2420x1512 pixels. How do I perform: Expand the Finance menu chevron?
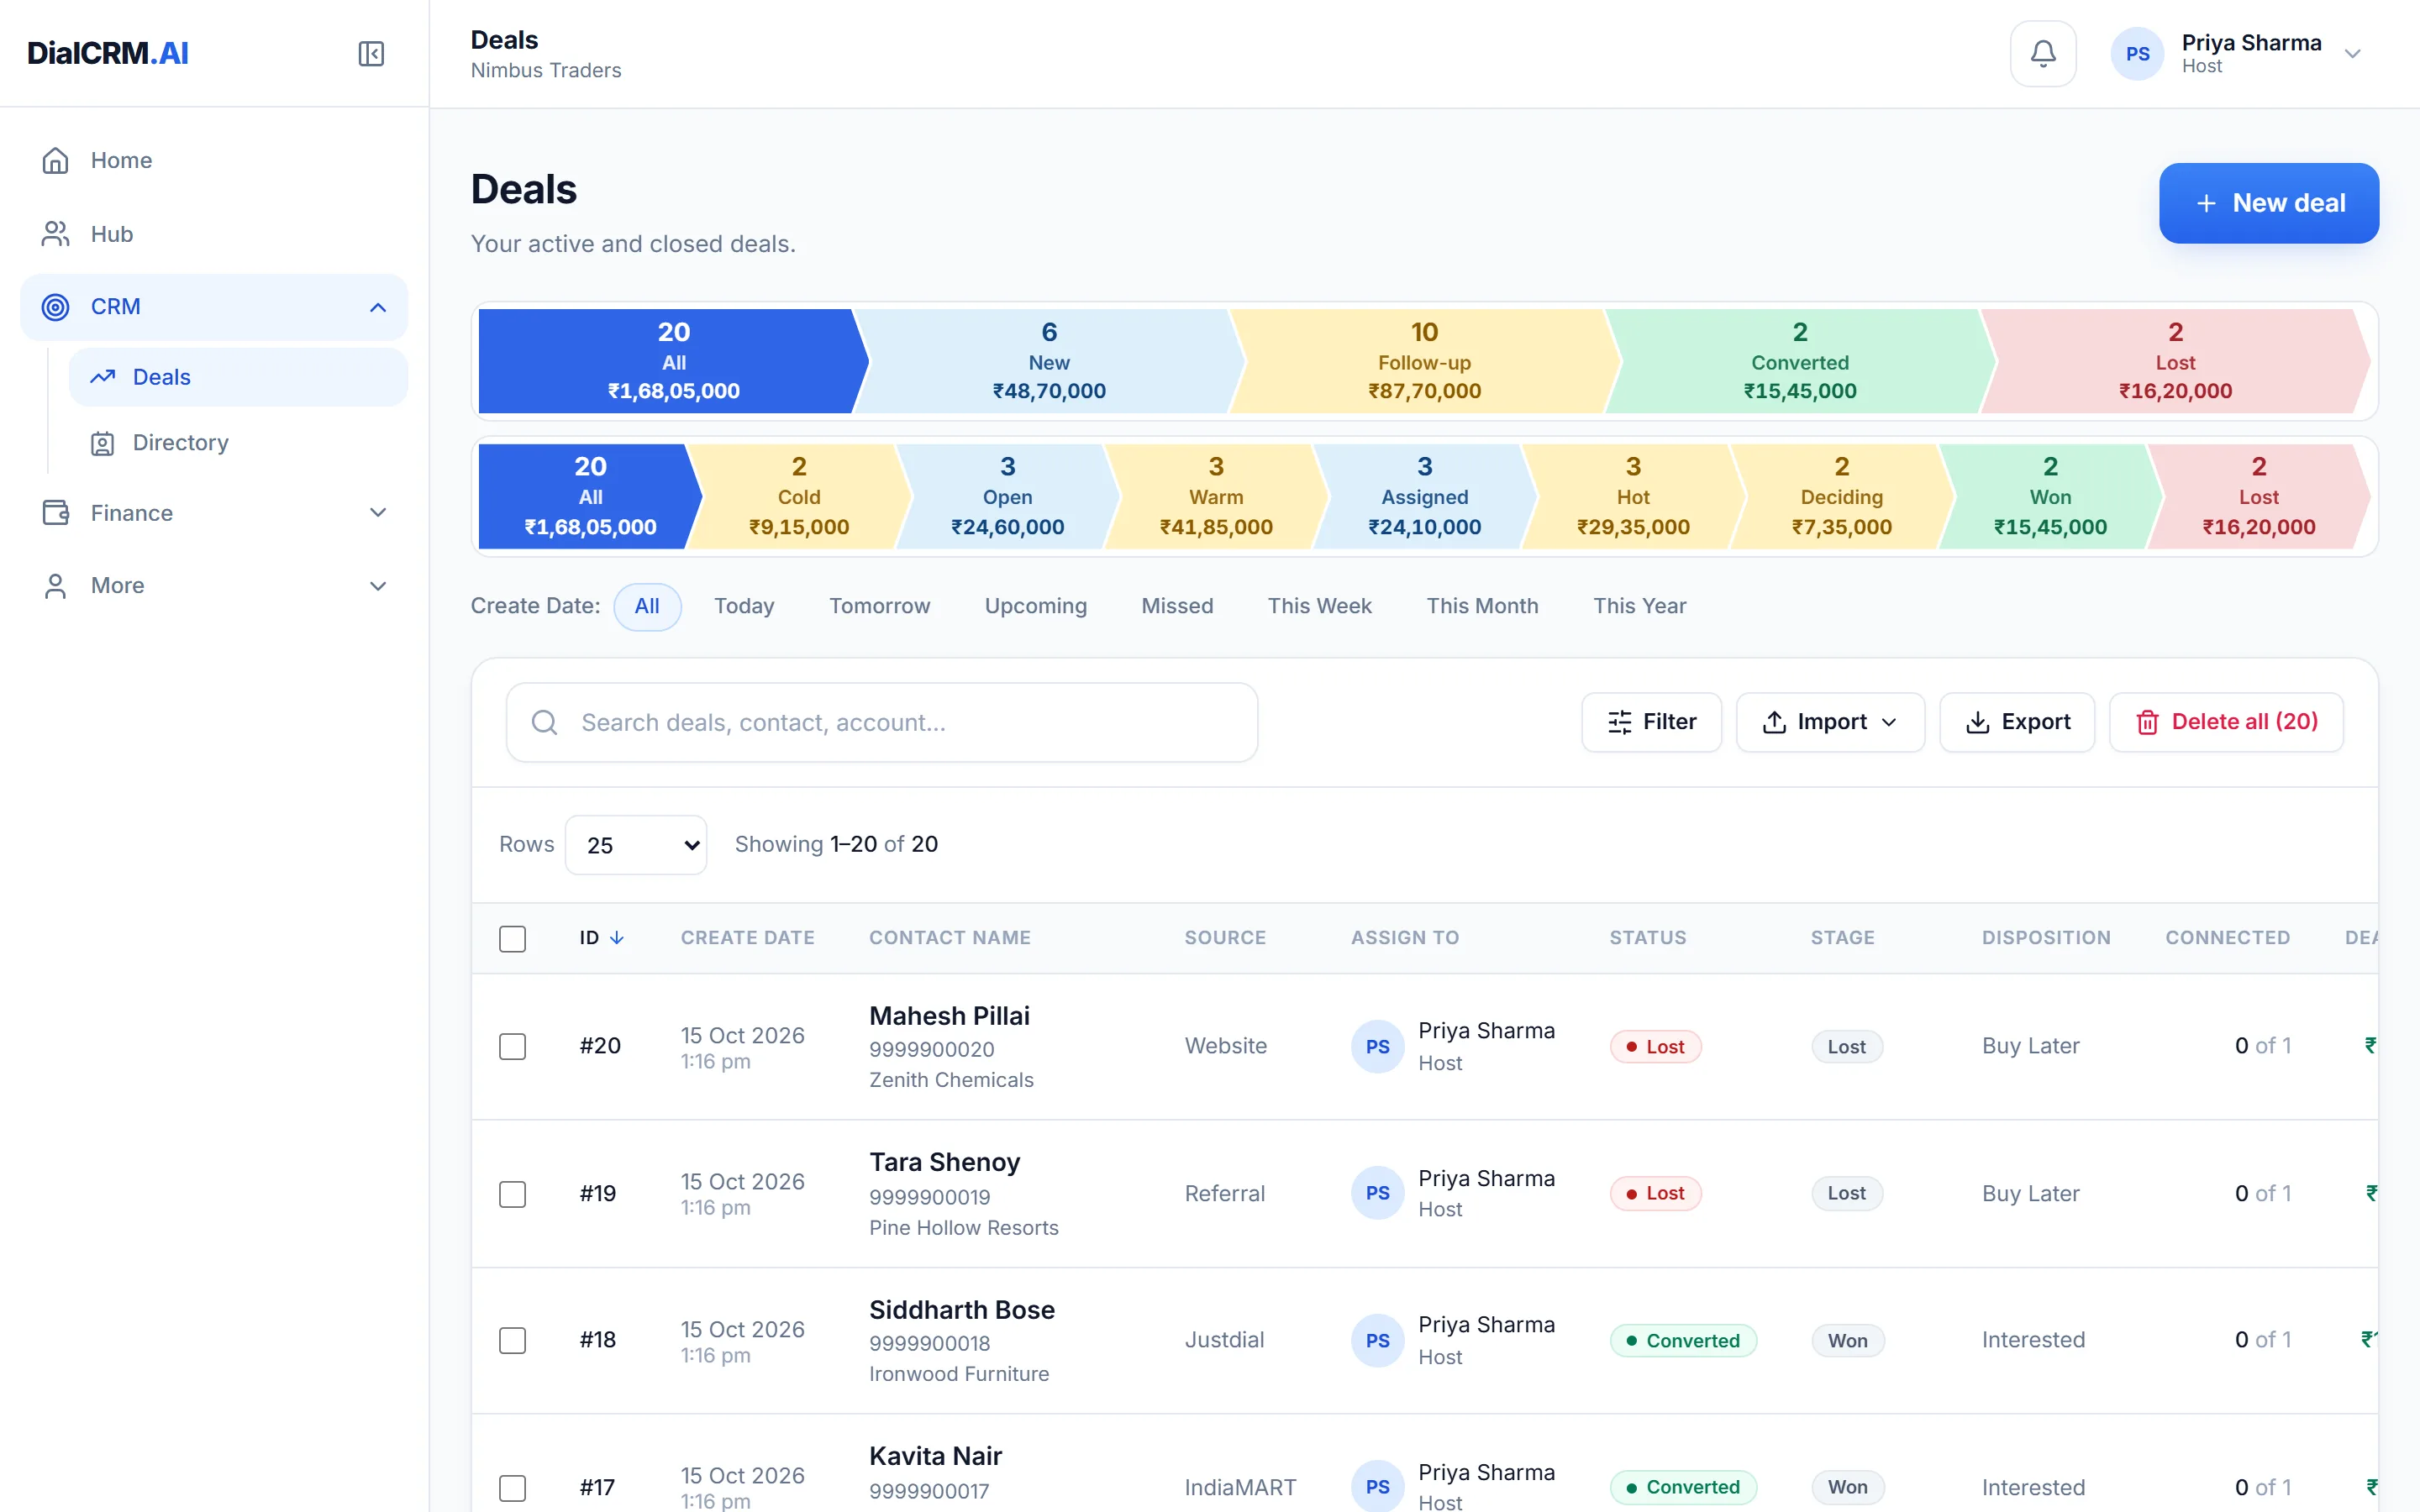tap(378, 513)
